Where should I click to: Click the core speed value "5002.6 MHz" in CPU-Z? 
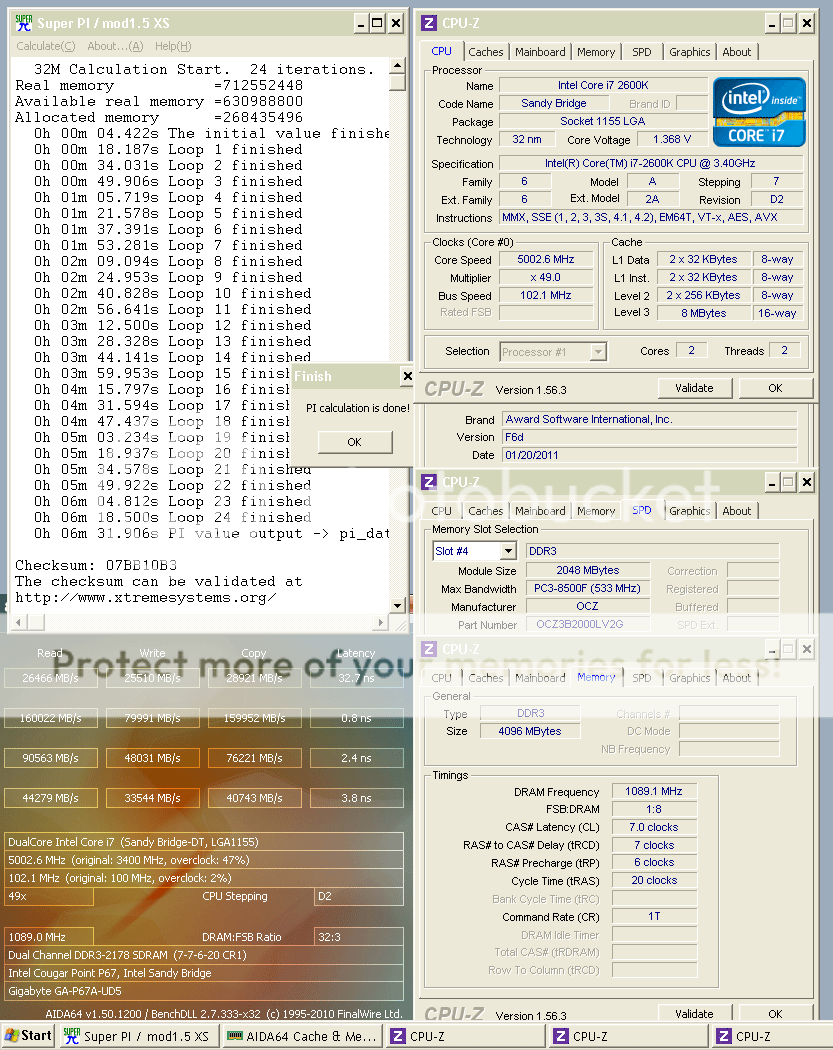(x=546, y=259)
